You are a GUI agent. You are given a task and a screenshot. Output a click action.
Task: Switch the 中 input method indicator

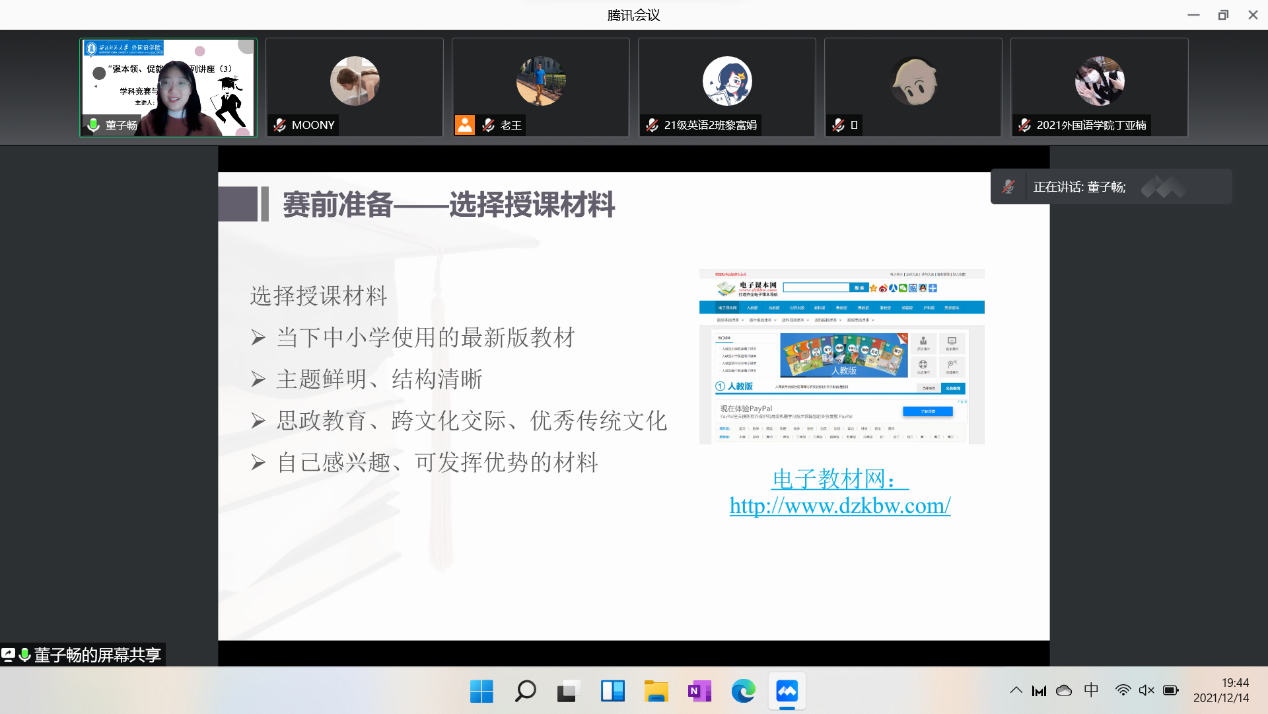[x=1091, y=690]
